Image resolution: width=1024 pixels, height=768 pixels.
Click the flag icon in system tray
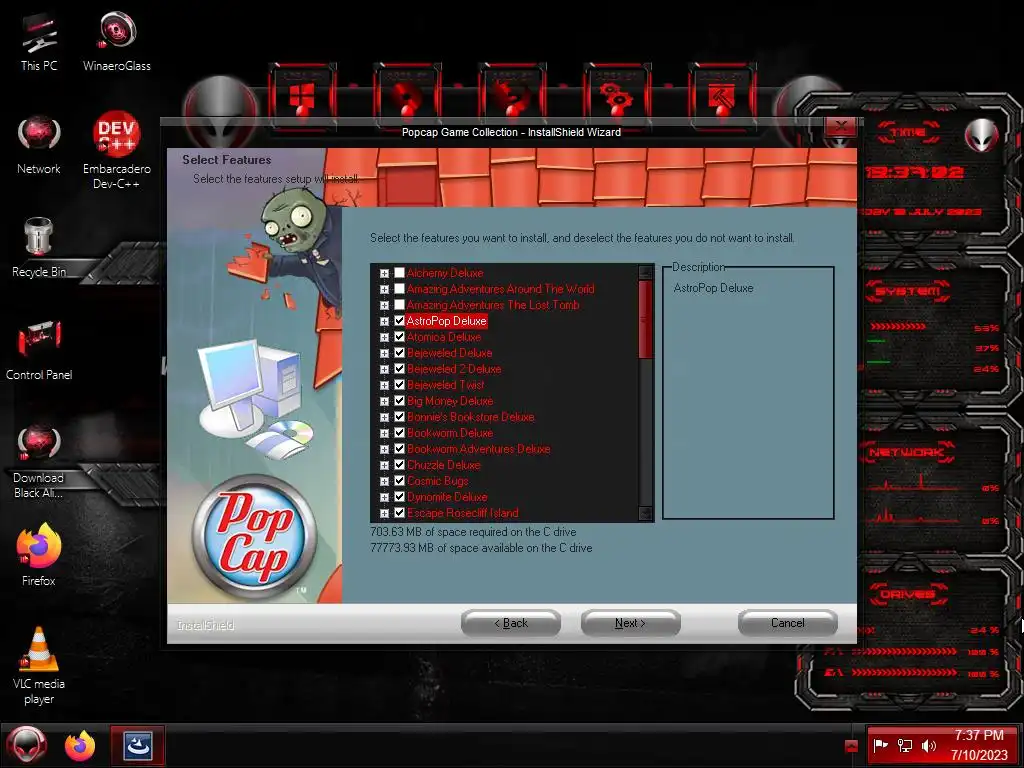pos(881,745)
